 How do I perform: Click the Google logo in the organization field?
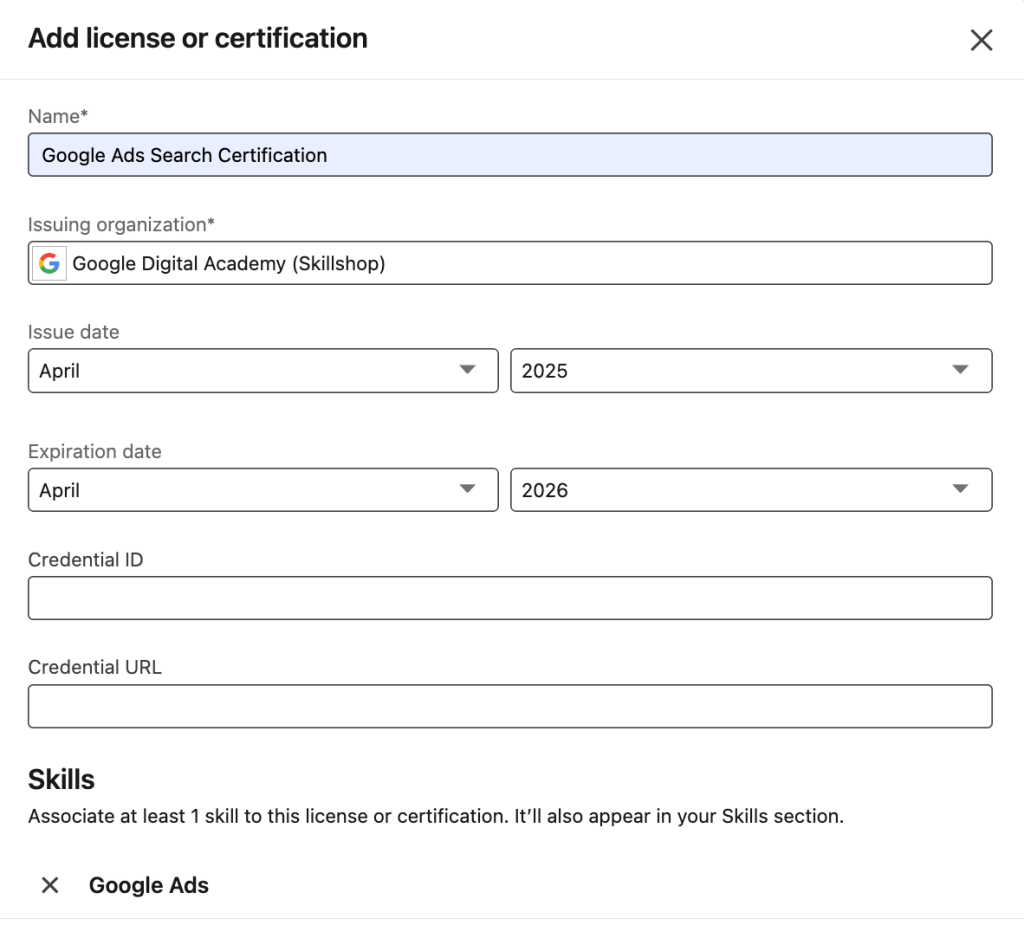50,263
